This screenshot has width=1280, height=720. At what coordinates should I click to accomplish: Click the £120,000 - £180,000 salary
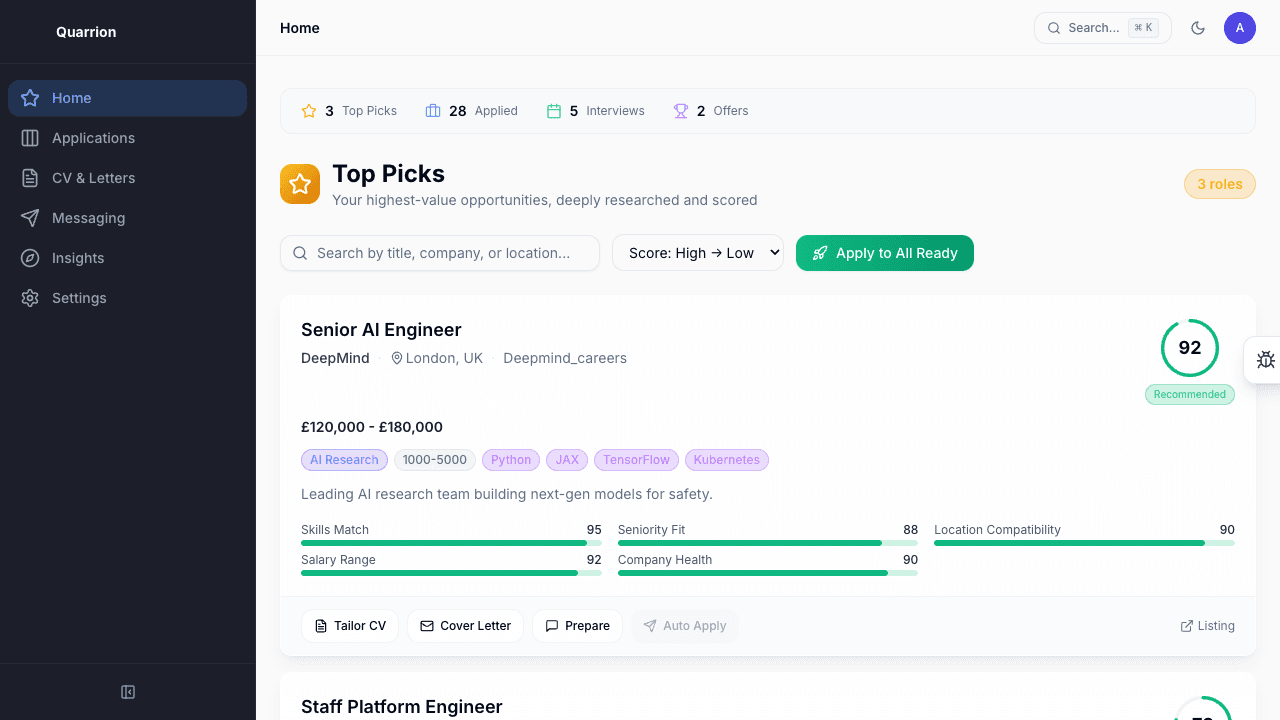coord(372,427)
